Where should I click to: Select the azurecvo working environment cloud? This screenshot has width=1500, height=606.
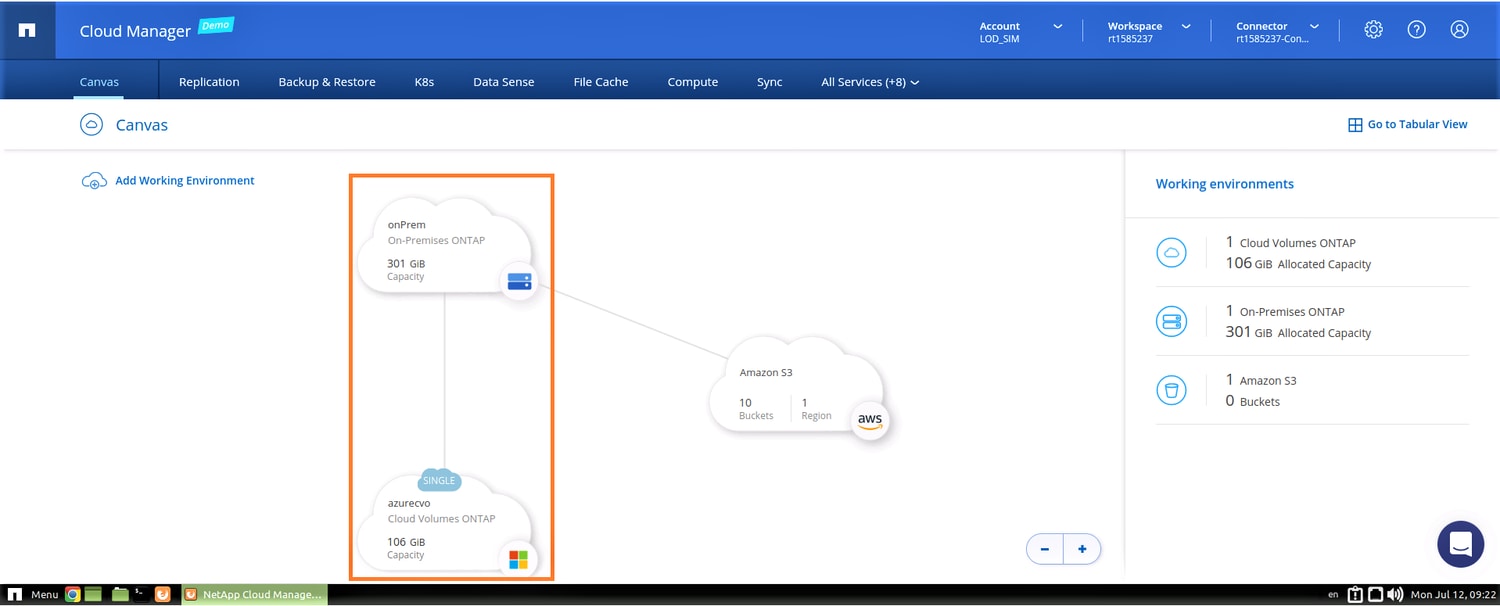point(444,525)
